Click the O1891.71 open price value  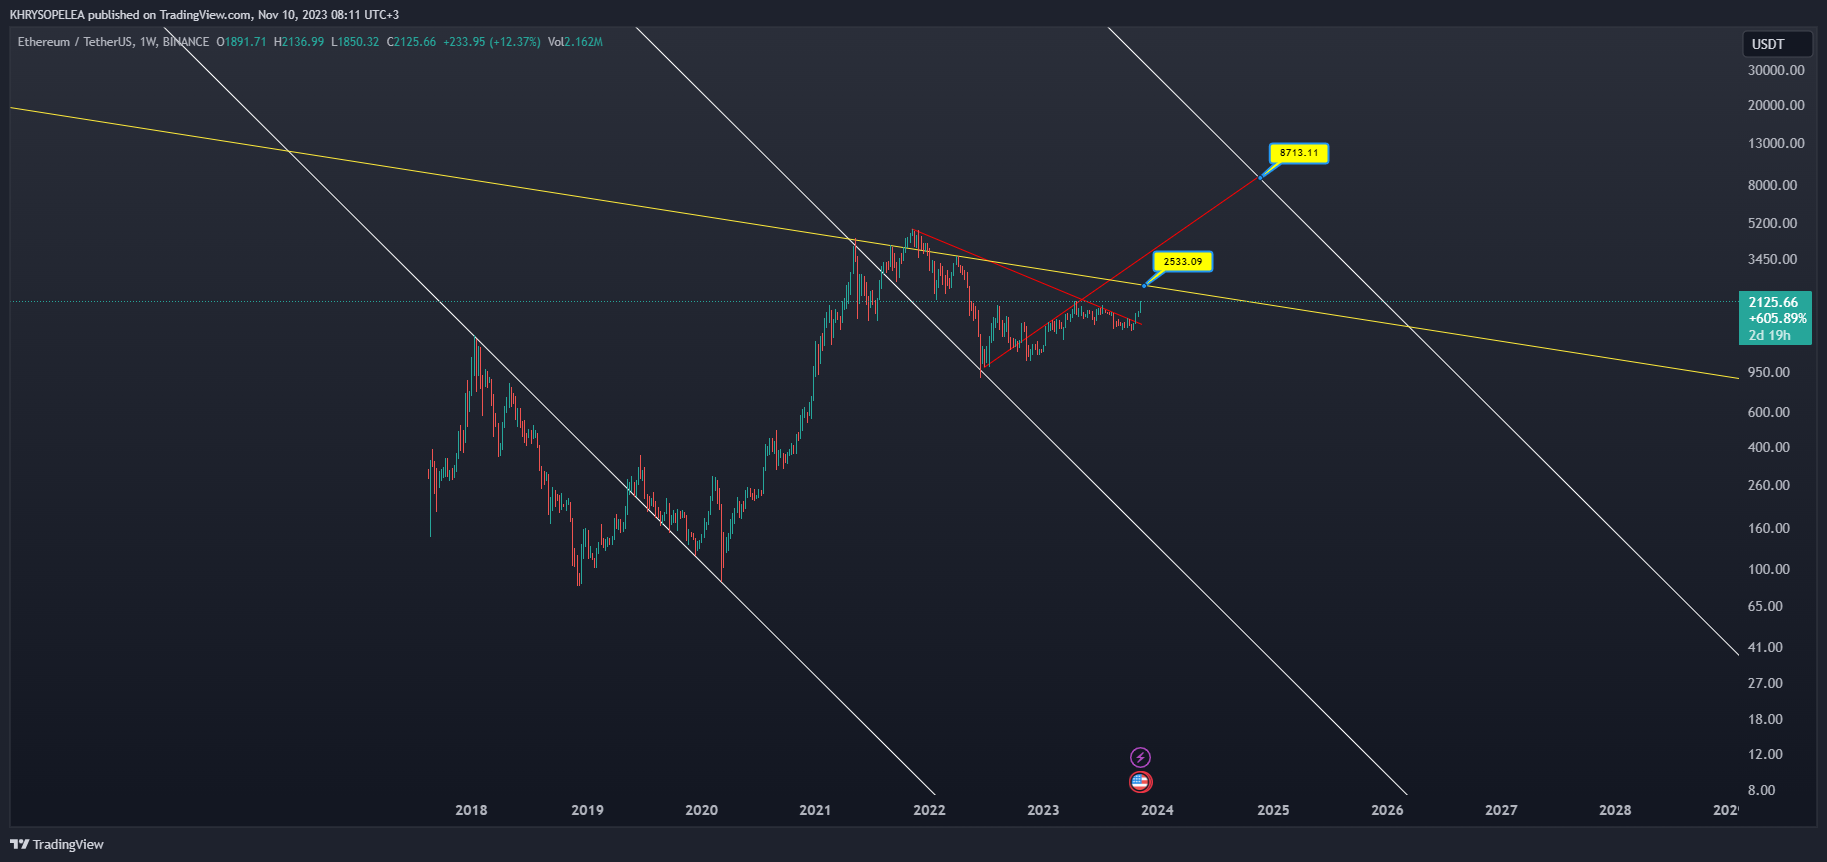tap(241, 42)
